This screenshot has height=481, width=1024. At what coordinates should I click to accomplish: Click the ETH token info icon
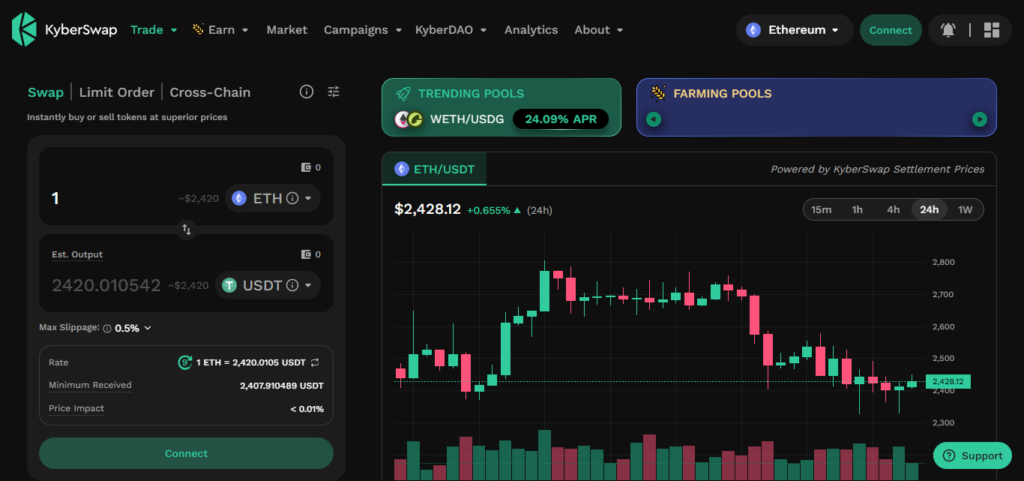293,198
